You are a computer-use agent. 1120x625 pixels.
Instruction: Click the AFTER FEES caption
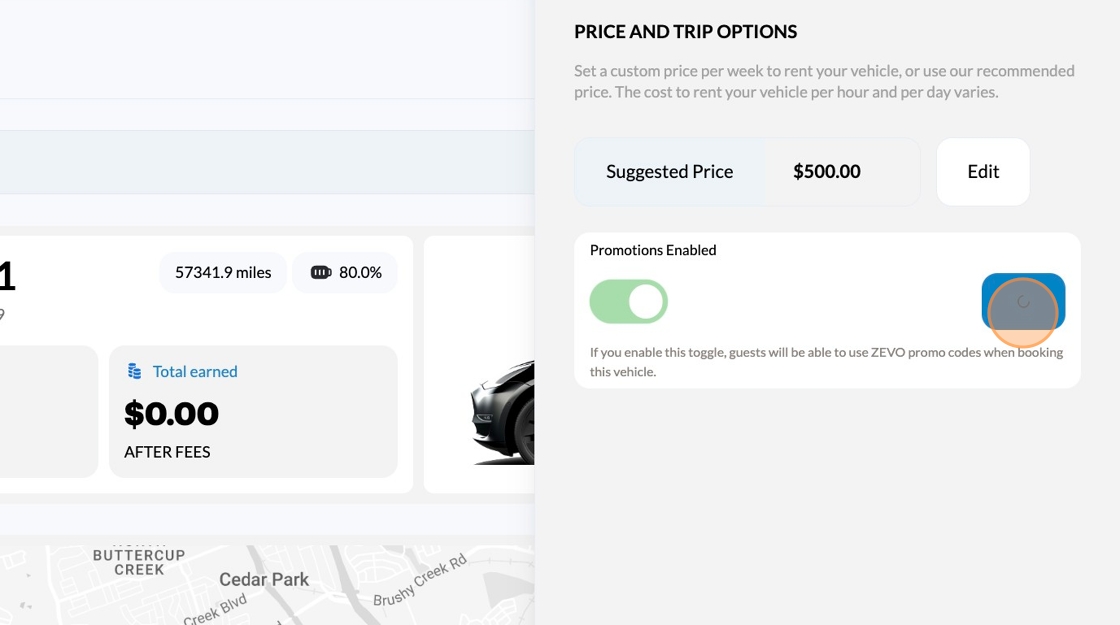click(167, 452)
